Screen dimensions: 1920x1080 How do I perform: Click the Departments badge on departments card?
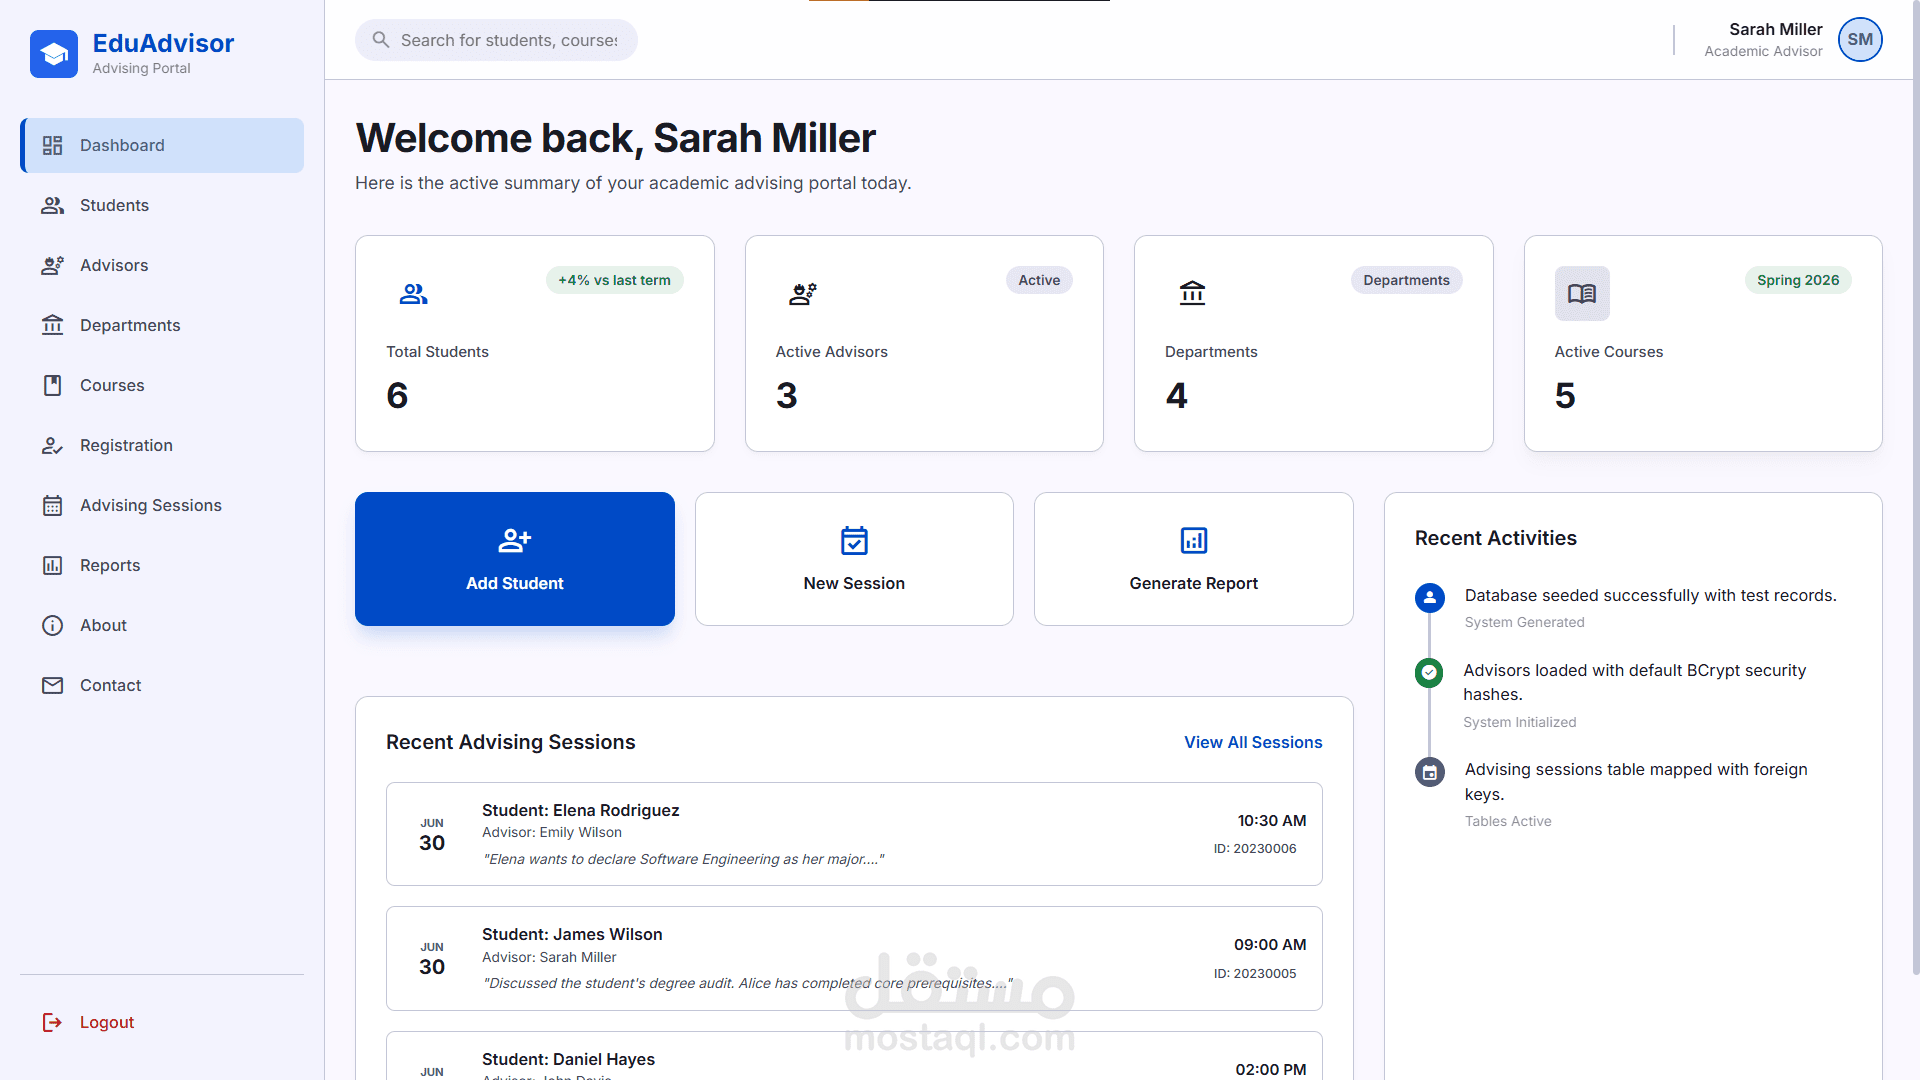point(1406,280)
